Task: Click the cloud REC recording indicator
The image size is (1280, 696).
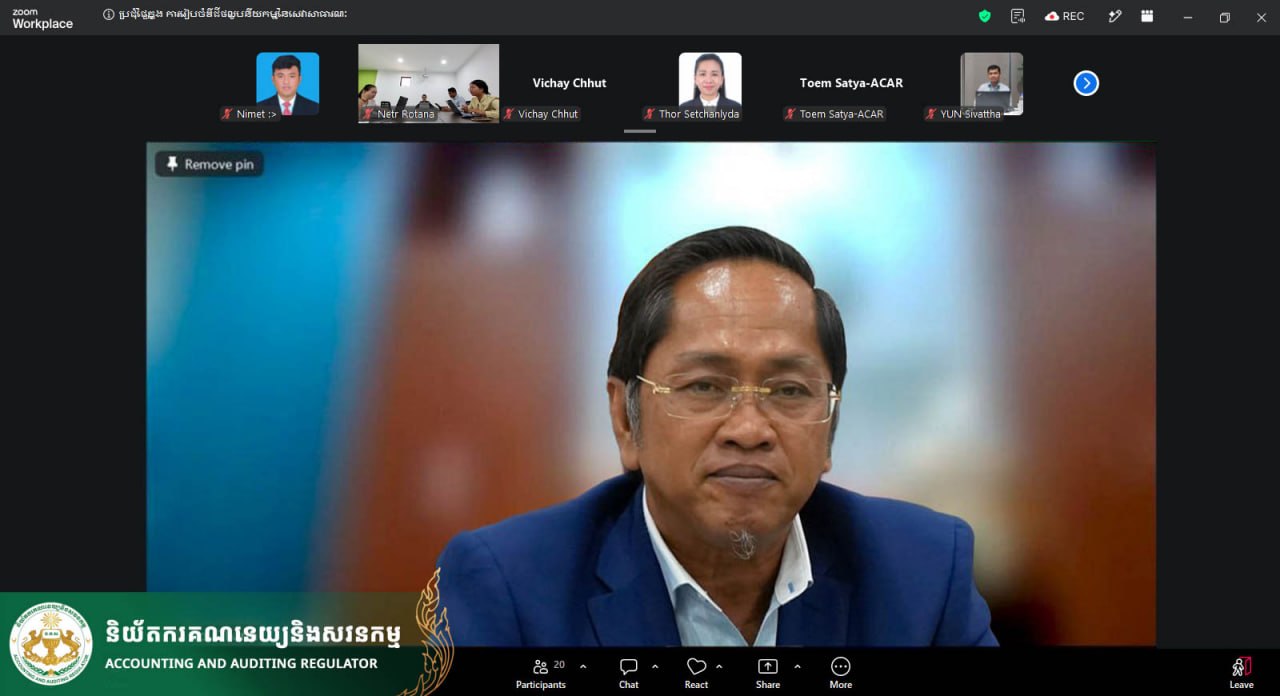Action: click(1064, 16)
